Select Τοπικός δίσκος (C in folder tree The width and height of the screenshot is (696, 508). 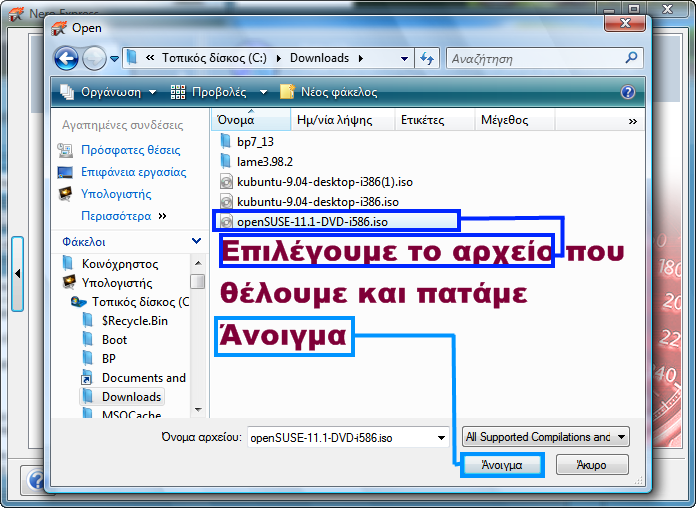pyautogui.click(x=140, y=302)
